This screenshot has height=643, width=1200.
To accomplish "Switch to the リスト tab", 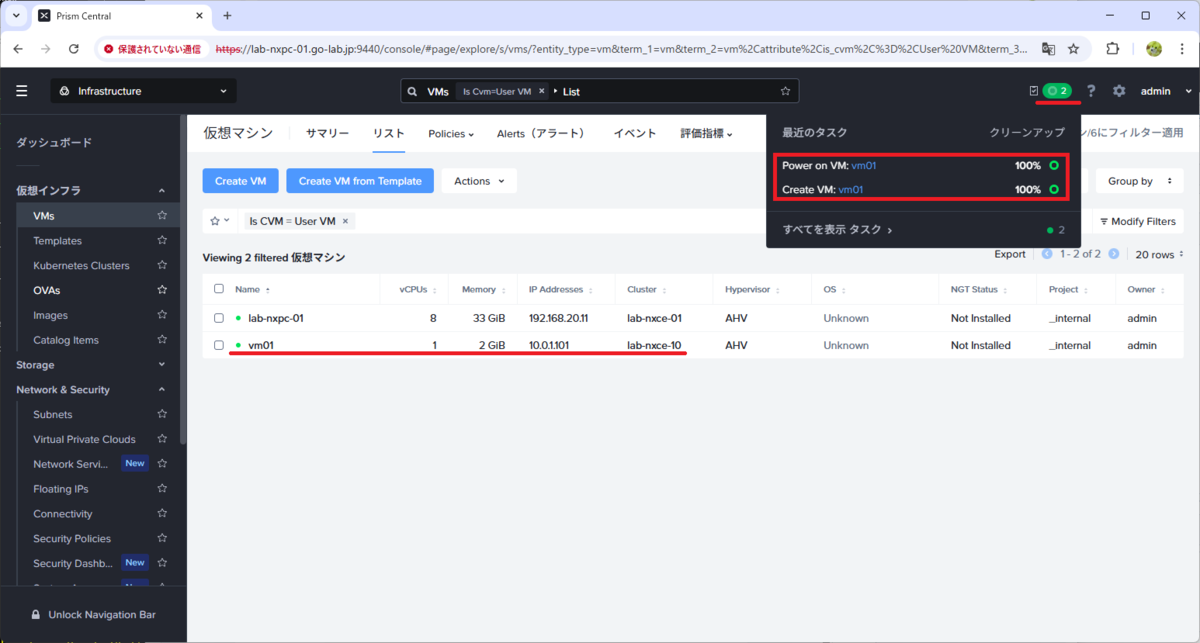I will coord(388,133).
